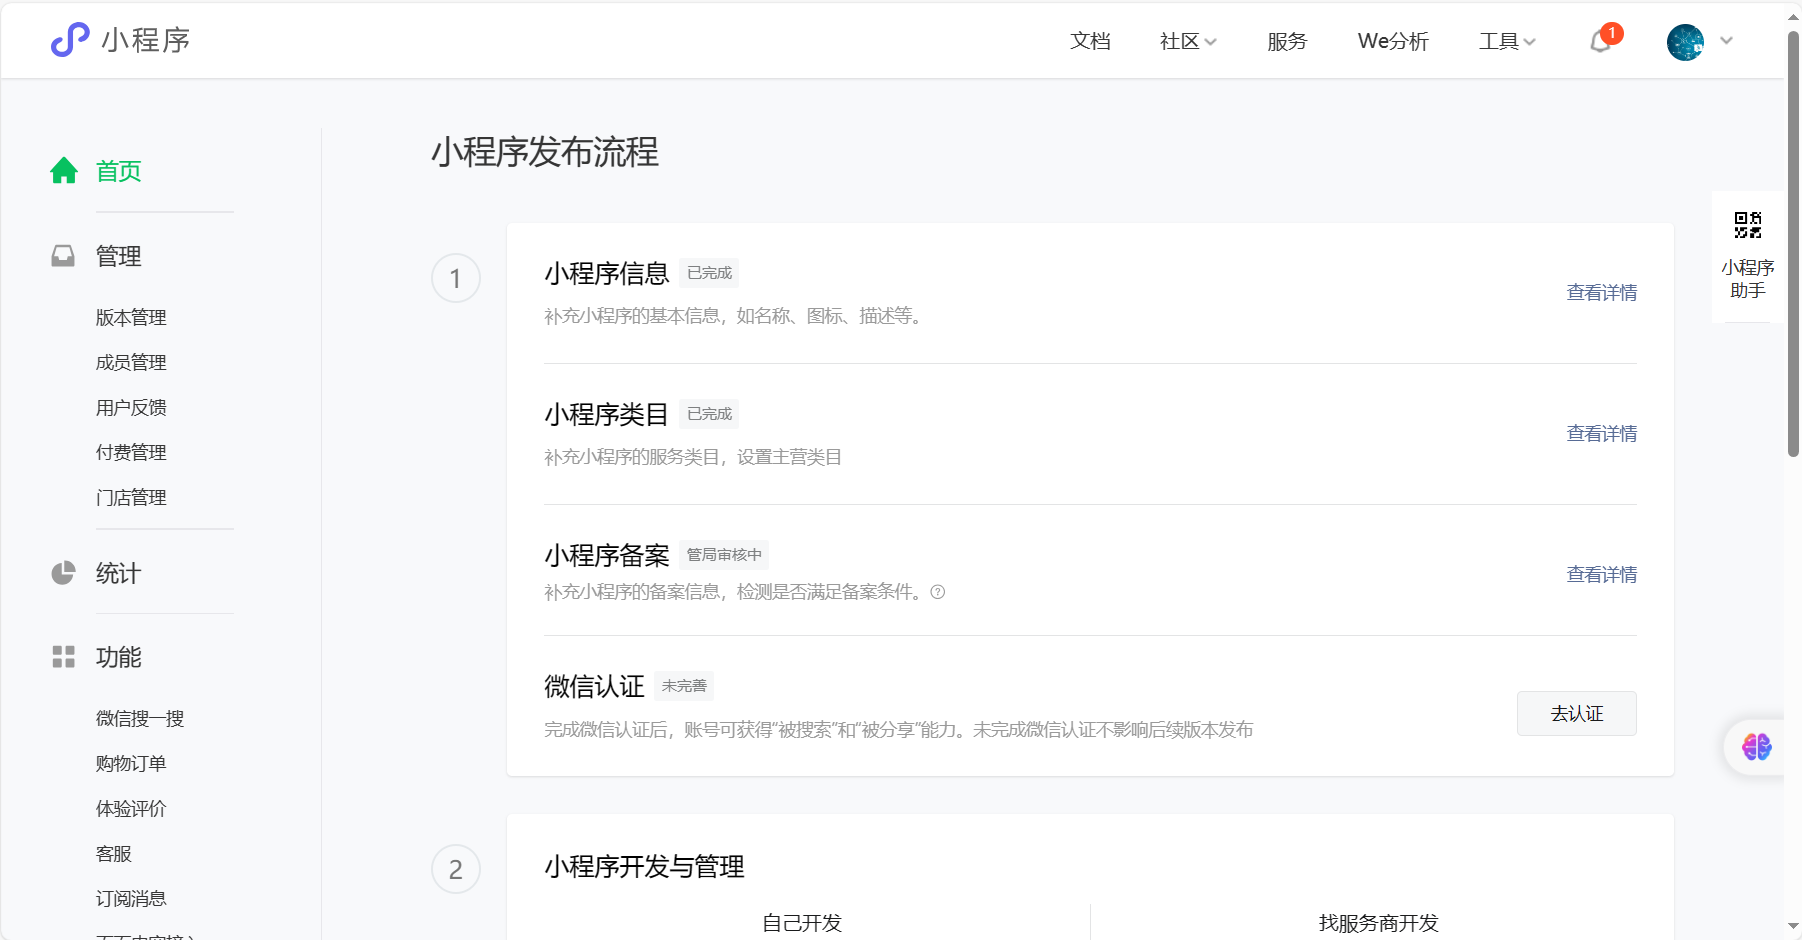Click the 小程序信息 title

tap(607, 273)
